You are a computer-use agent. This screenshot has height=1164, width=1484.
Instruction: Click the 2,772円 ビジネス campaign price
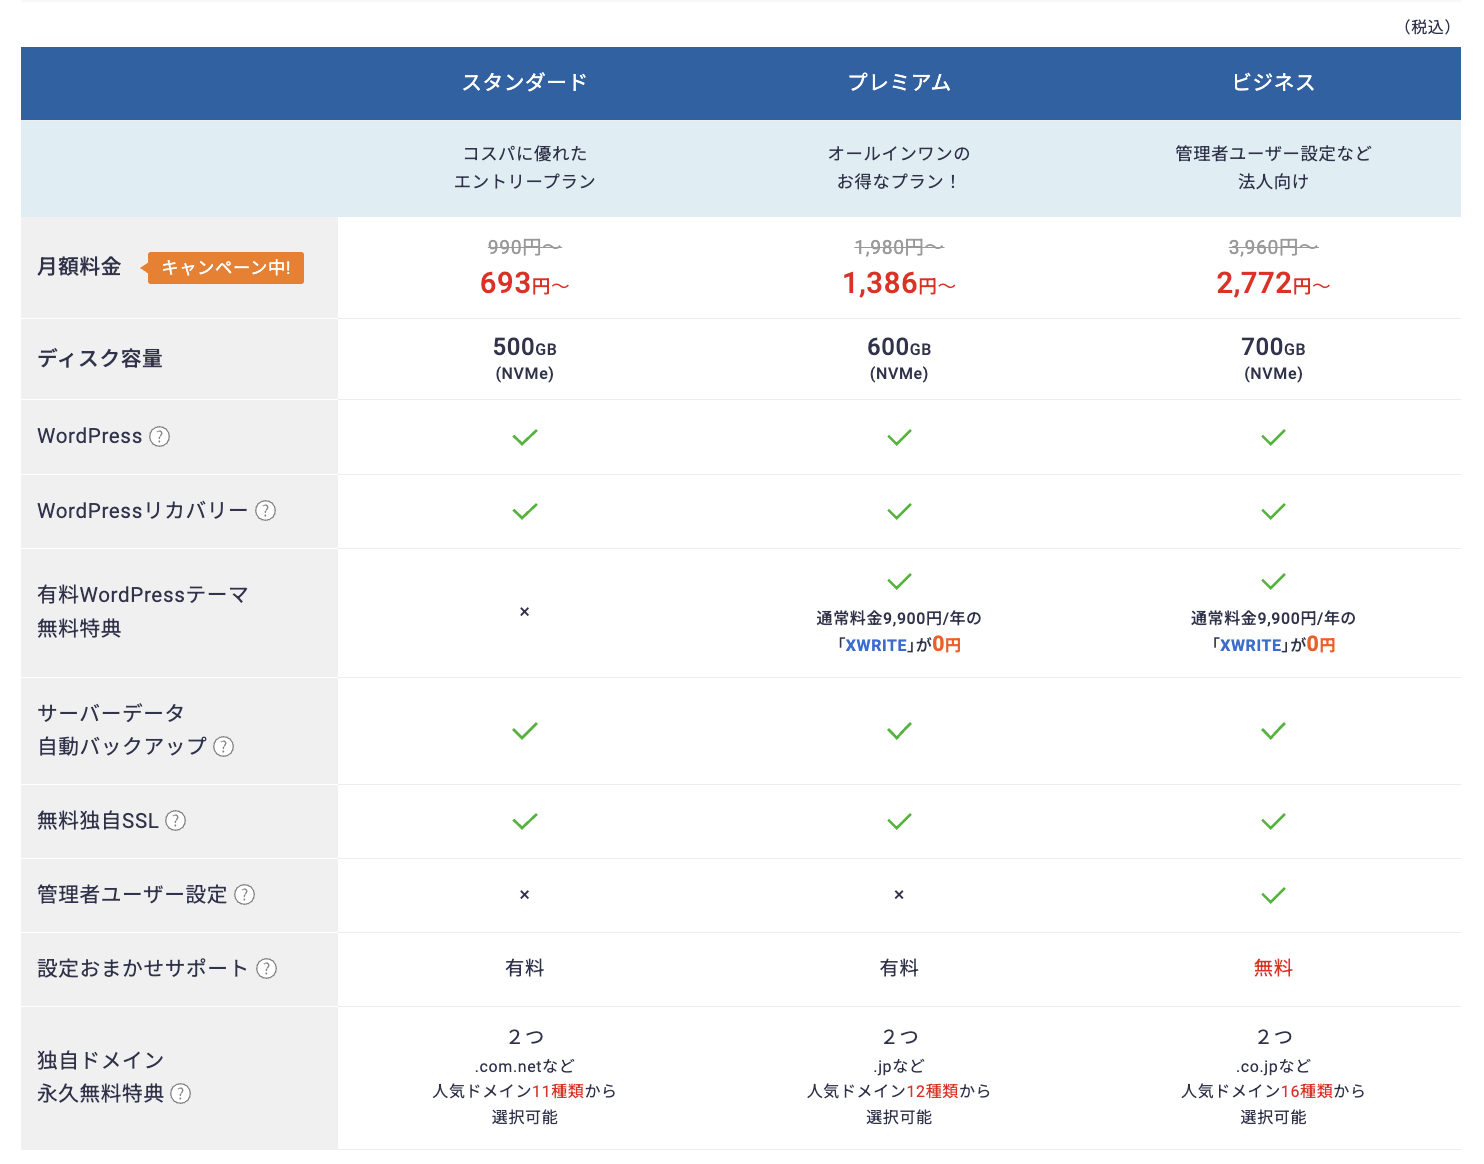tap(1273, 284)
